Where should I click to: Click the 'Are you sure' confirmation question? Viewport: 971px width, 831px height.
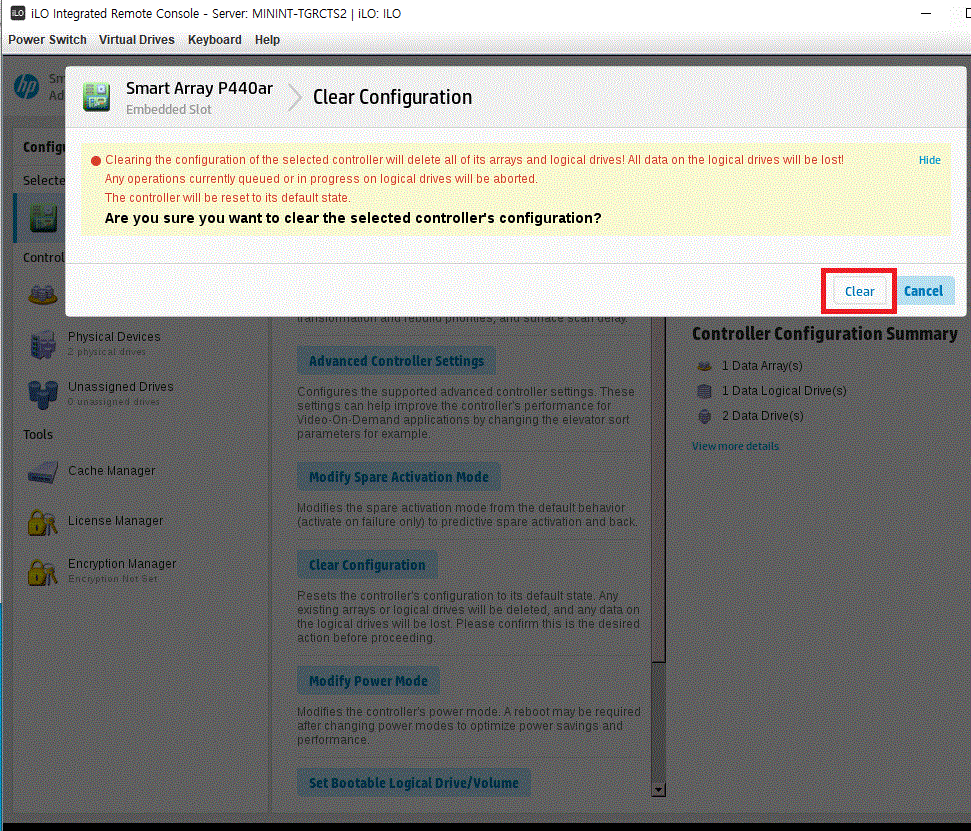pyautogui.click(x=353, y=218)
